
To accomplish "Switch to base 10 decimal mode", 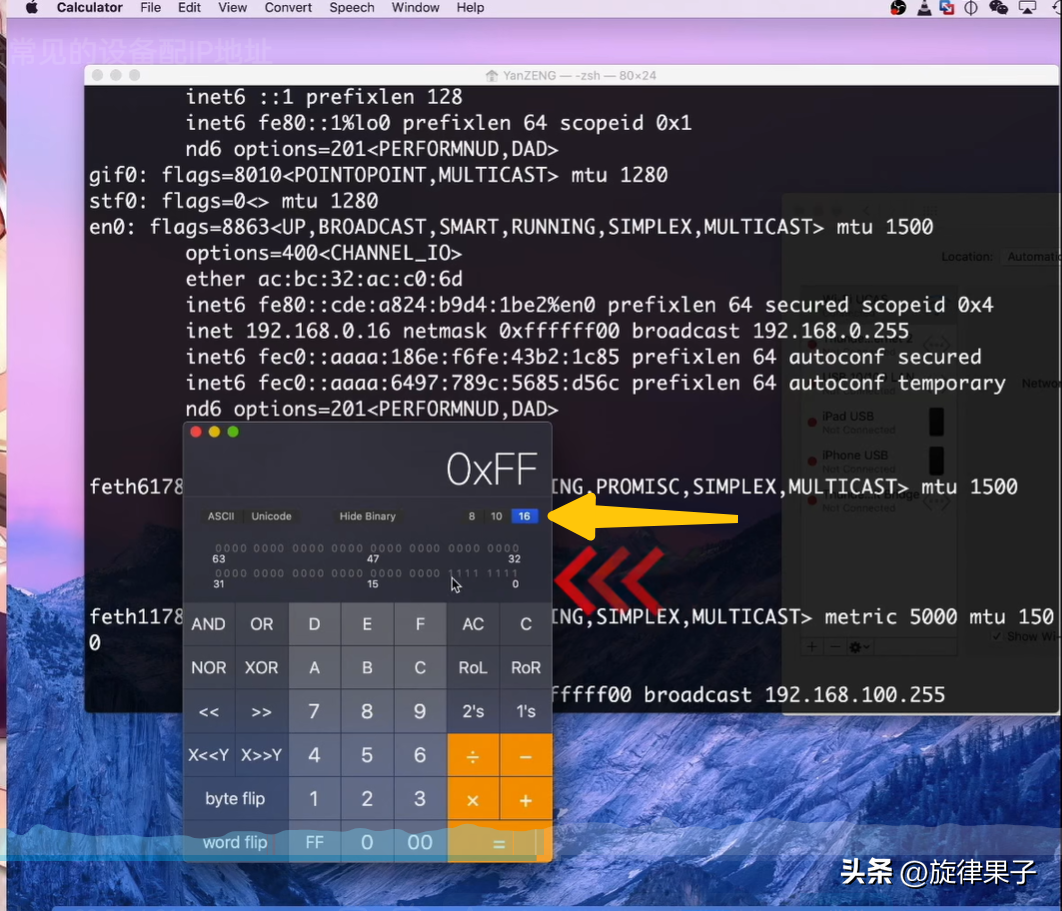I will [x=497, y=516].
